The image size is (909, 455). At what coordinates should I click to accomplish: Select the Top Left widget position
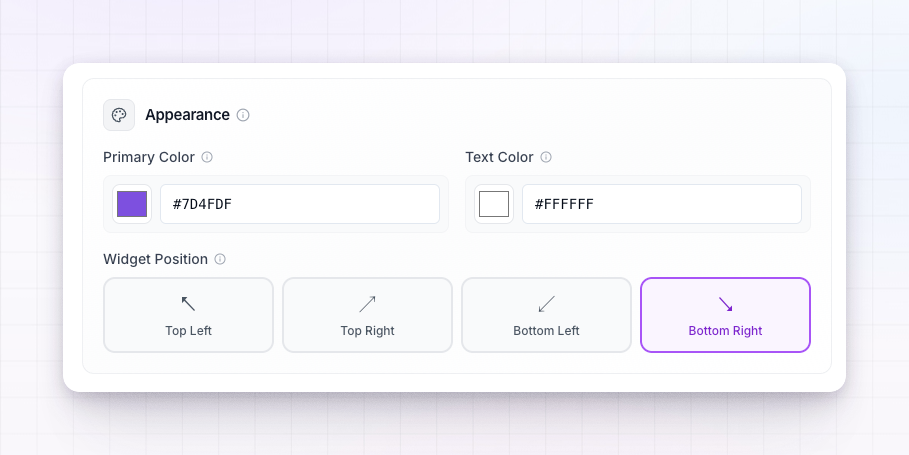tap(188, 315)
